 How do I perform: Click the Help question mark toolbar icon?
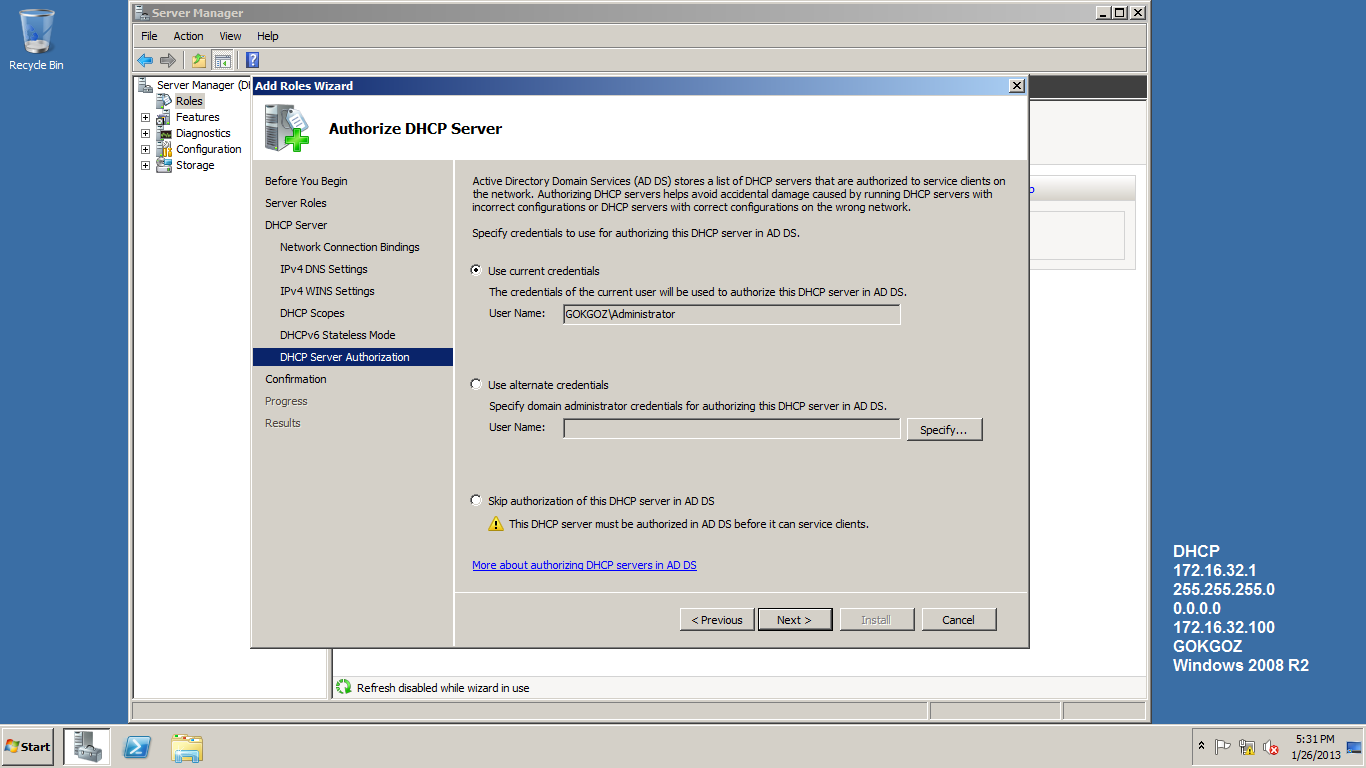(251, 60)
